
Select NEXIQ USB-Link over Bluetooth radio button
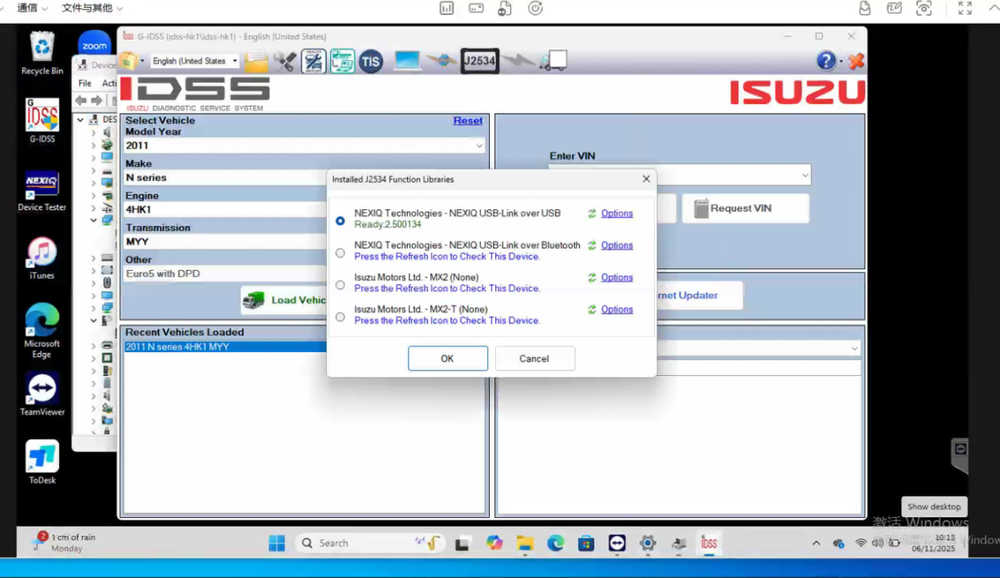[x=341, y=252]
